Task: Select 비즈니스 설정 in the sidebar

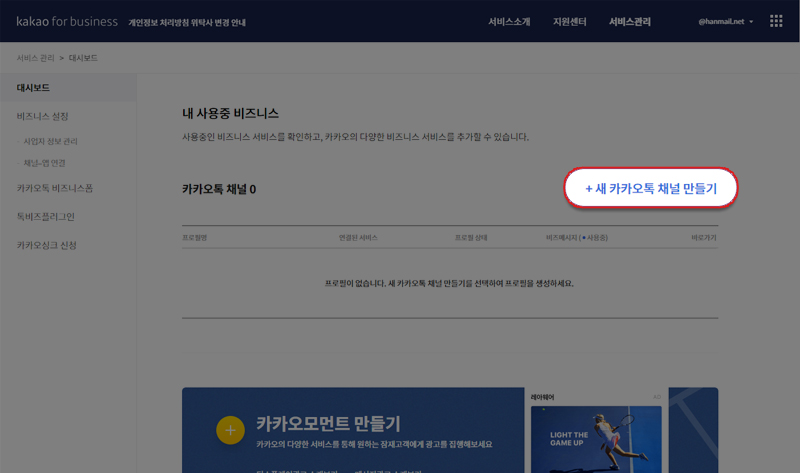Action: coord(42,116)
